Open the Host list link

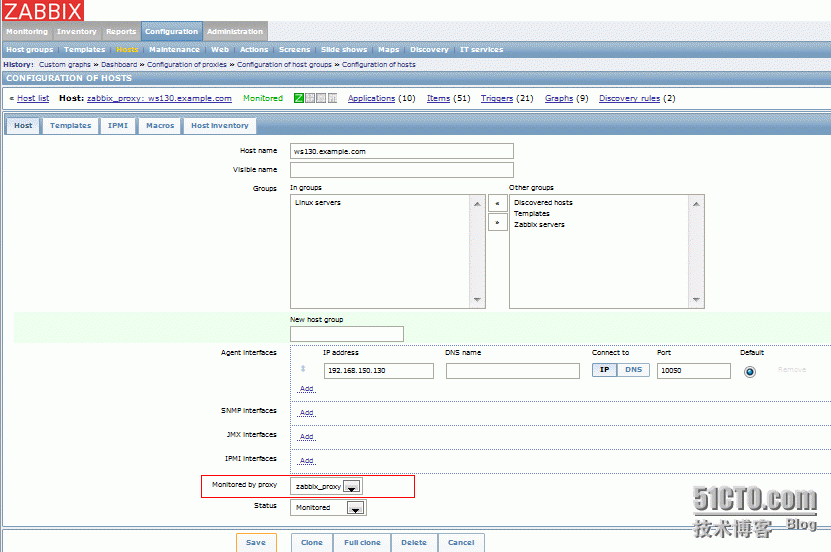point(33,98)
